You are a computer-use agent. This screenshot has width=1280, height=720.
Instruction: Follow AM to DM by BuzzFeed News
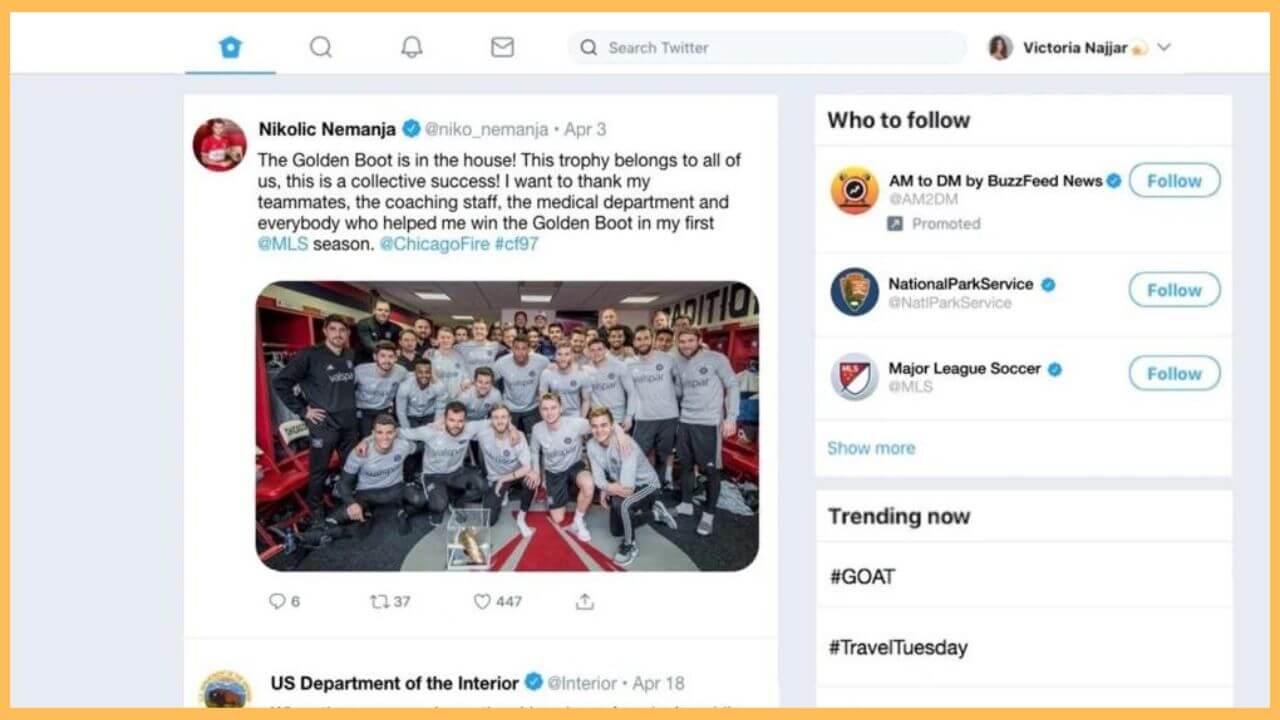[x=1174, y=181]
